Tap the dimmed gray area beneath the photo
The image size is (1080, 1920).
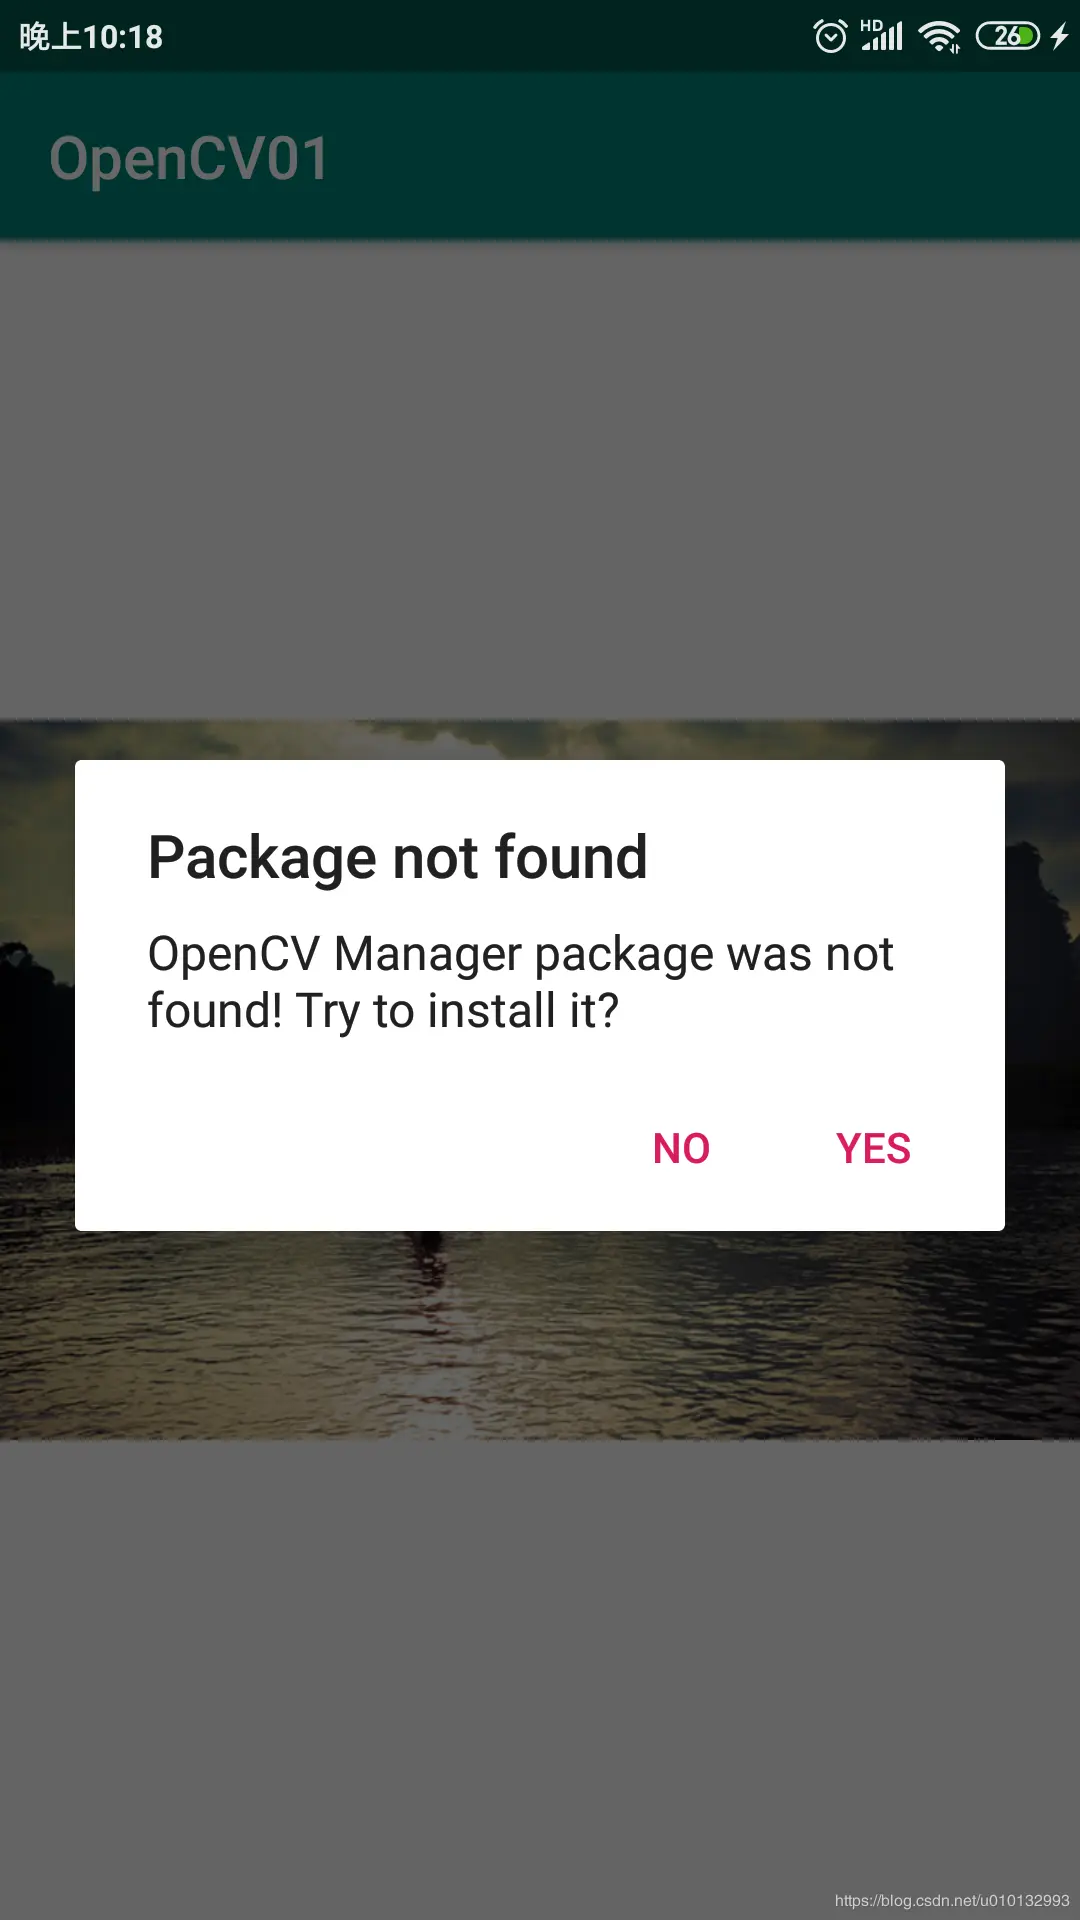tap(540, 1660)
